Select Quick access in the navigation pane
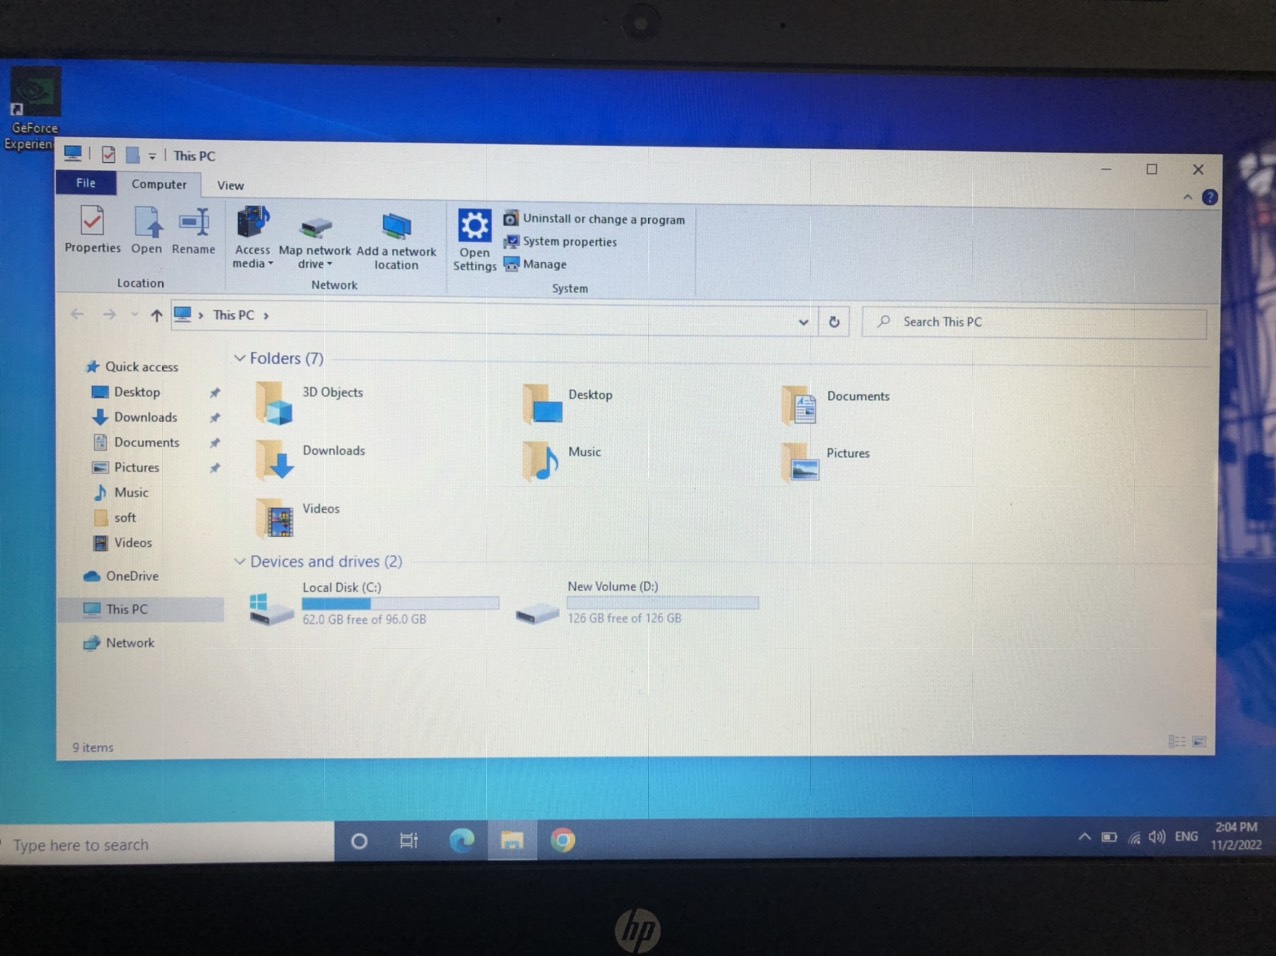The height and width of the screenshot is (956, 1276). 132,367
